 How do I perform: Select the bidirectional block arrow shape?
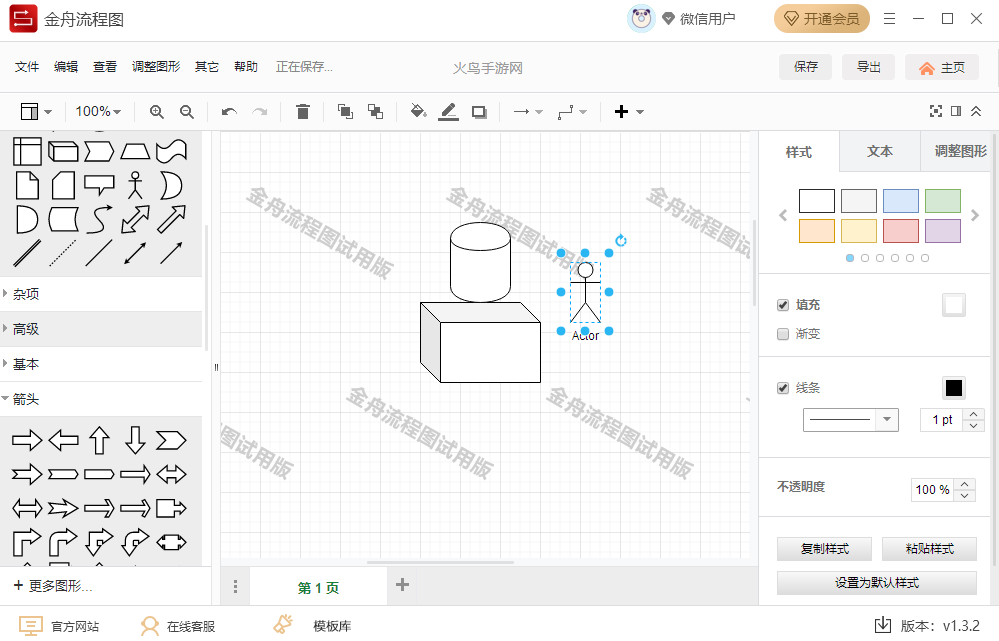click(135, 220)
